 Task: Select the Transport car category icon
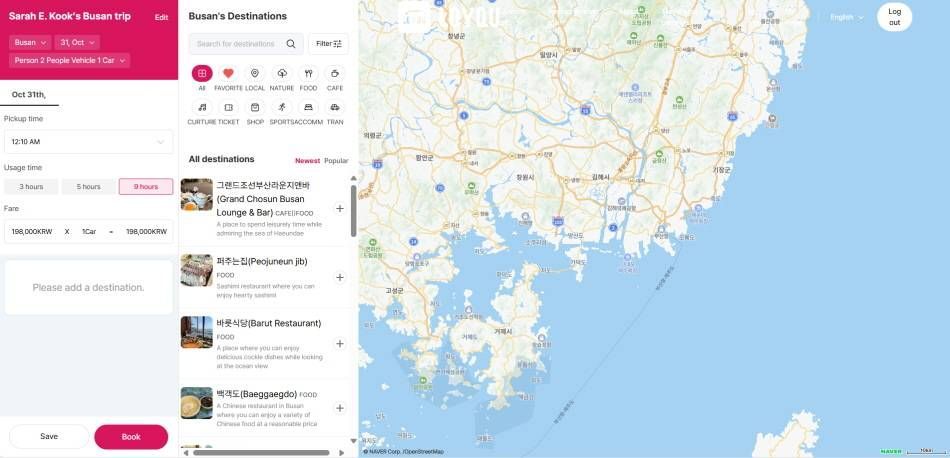334,107
